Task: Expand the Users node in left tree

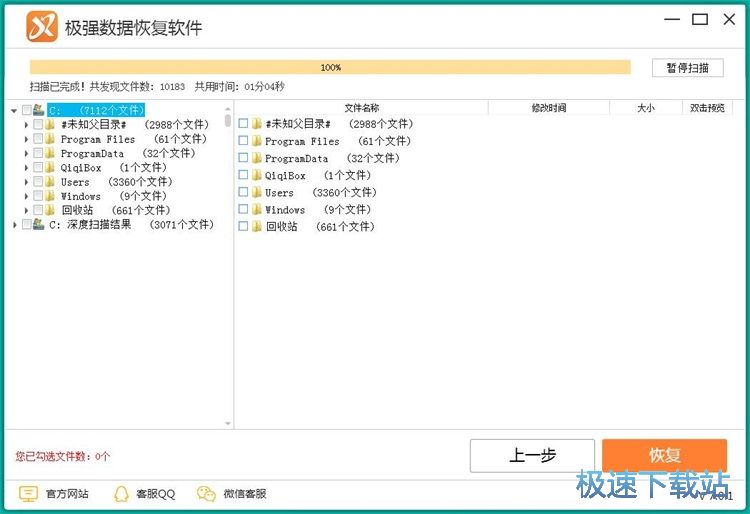Action: coord(26,183)
